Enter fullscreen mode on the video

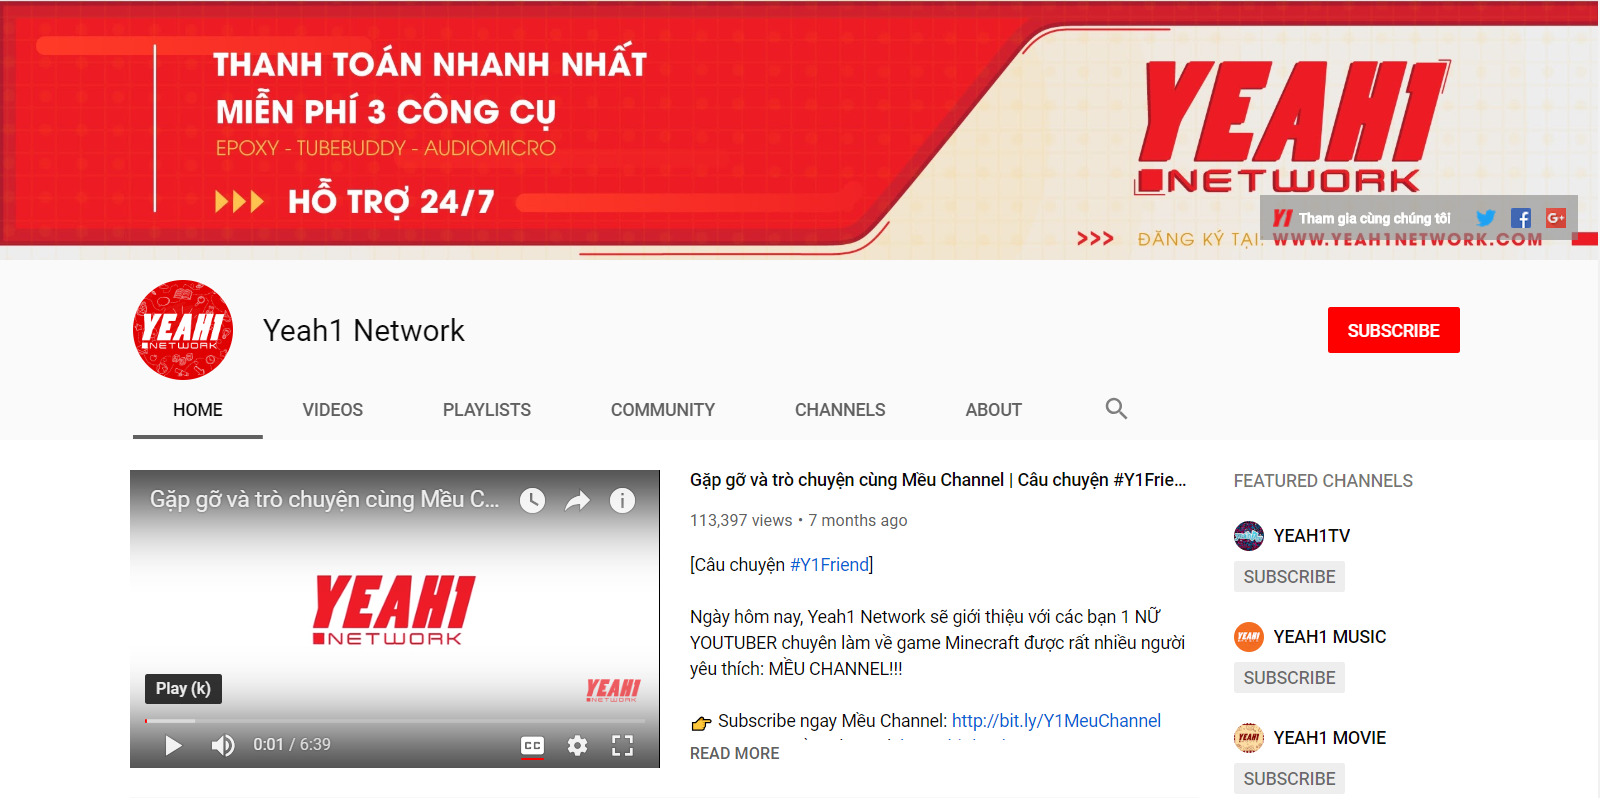pyautogui.click(x=622, y=745)
